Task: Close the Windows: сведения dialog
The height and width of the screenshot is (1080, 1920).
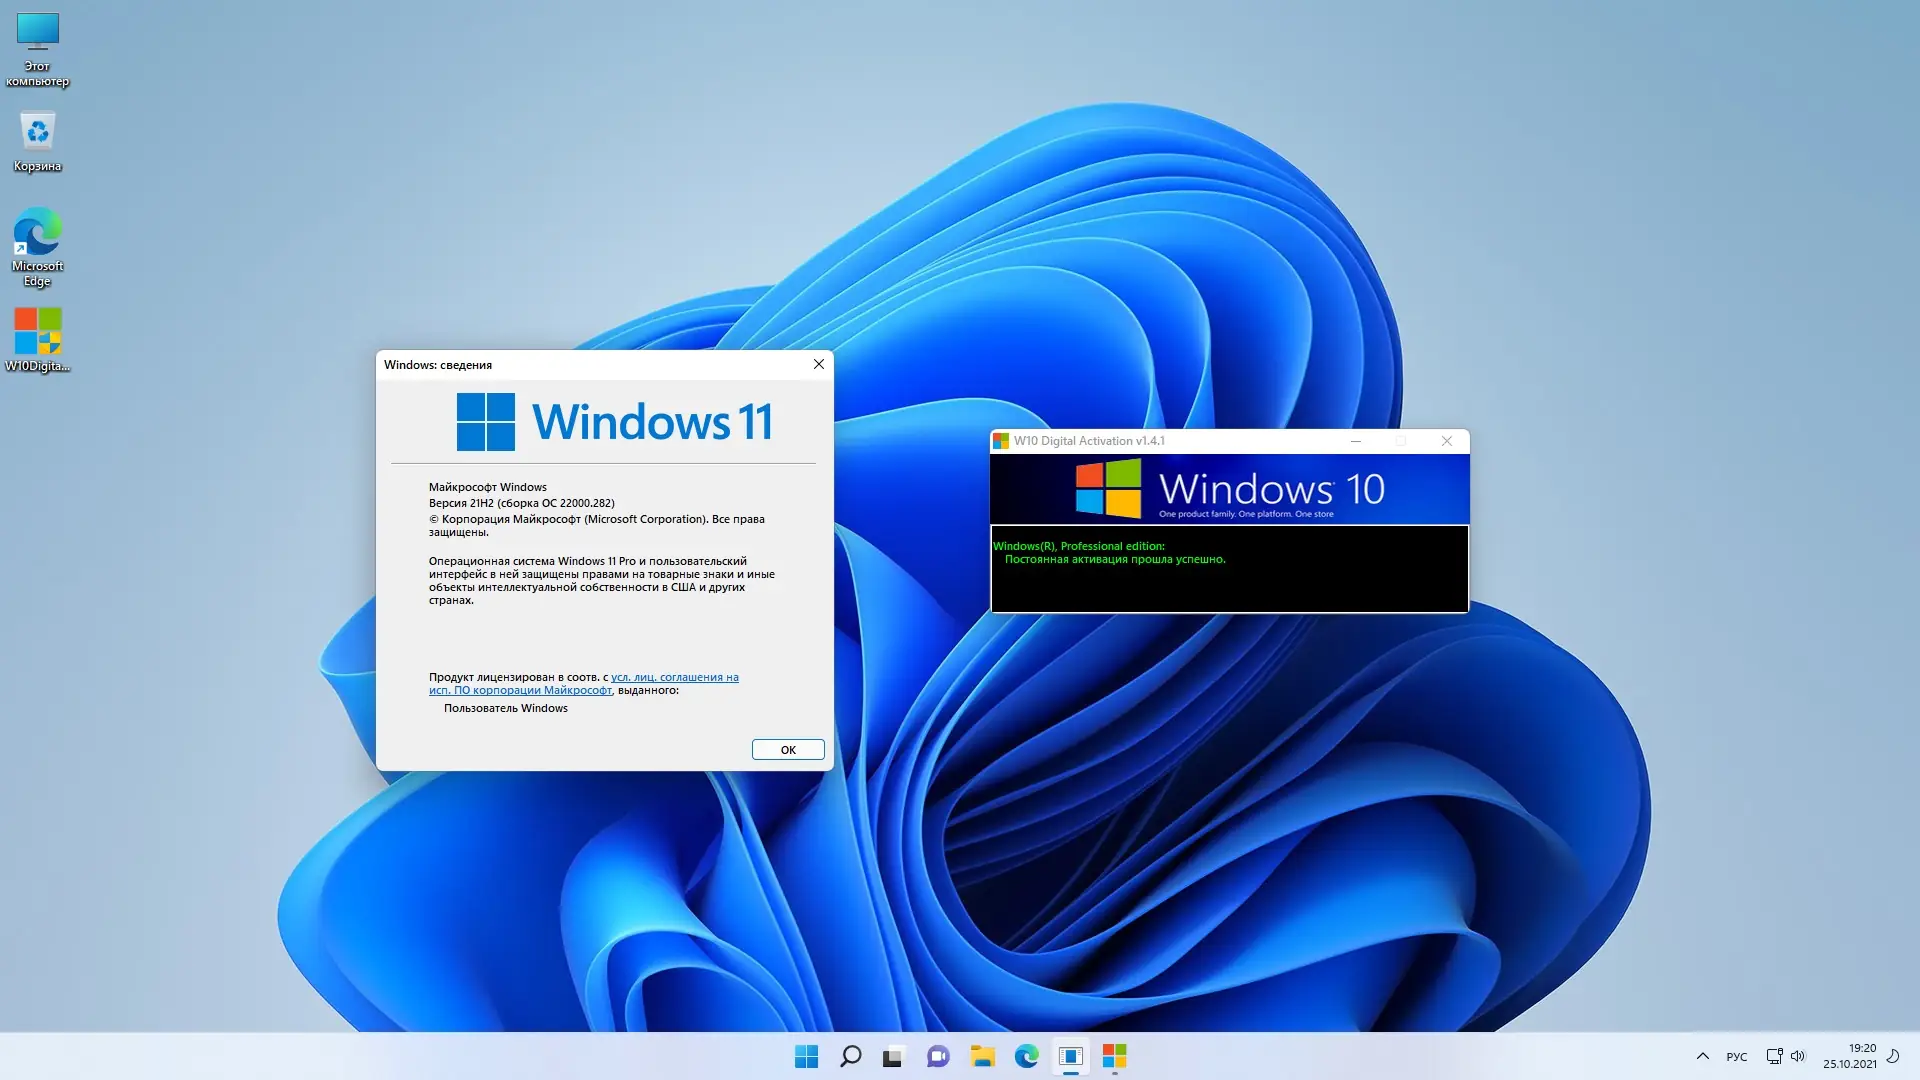Action: click(818, 364)
